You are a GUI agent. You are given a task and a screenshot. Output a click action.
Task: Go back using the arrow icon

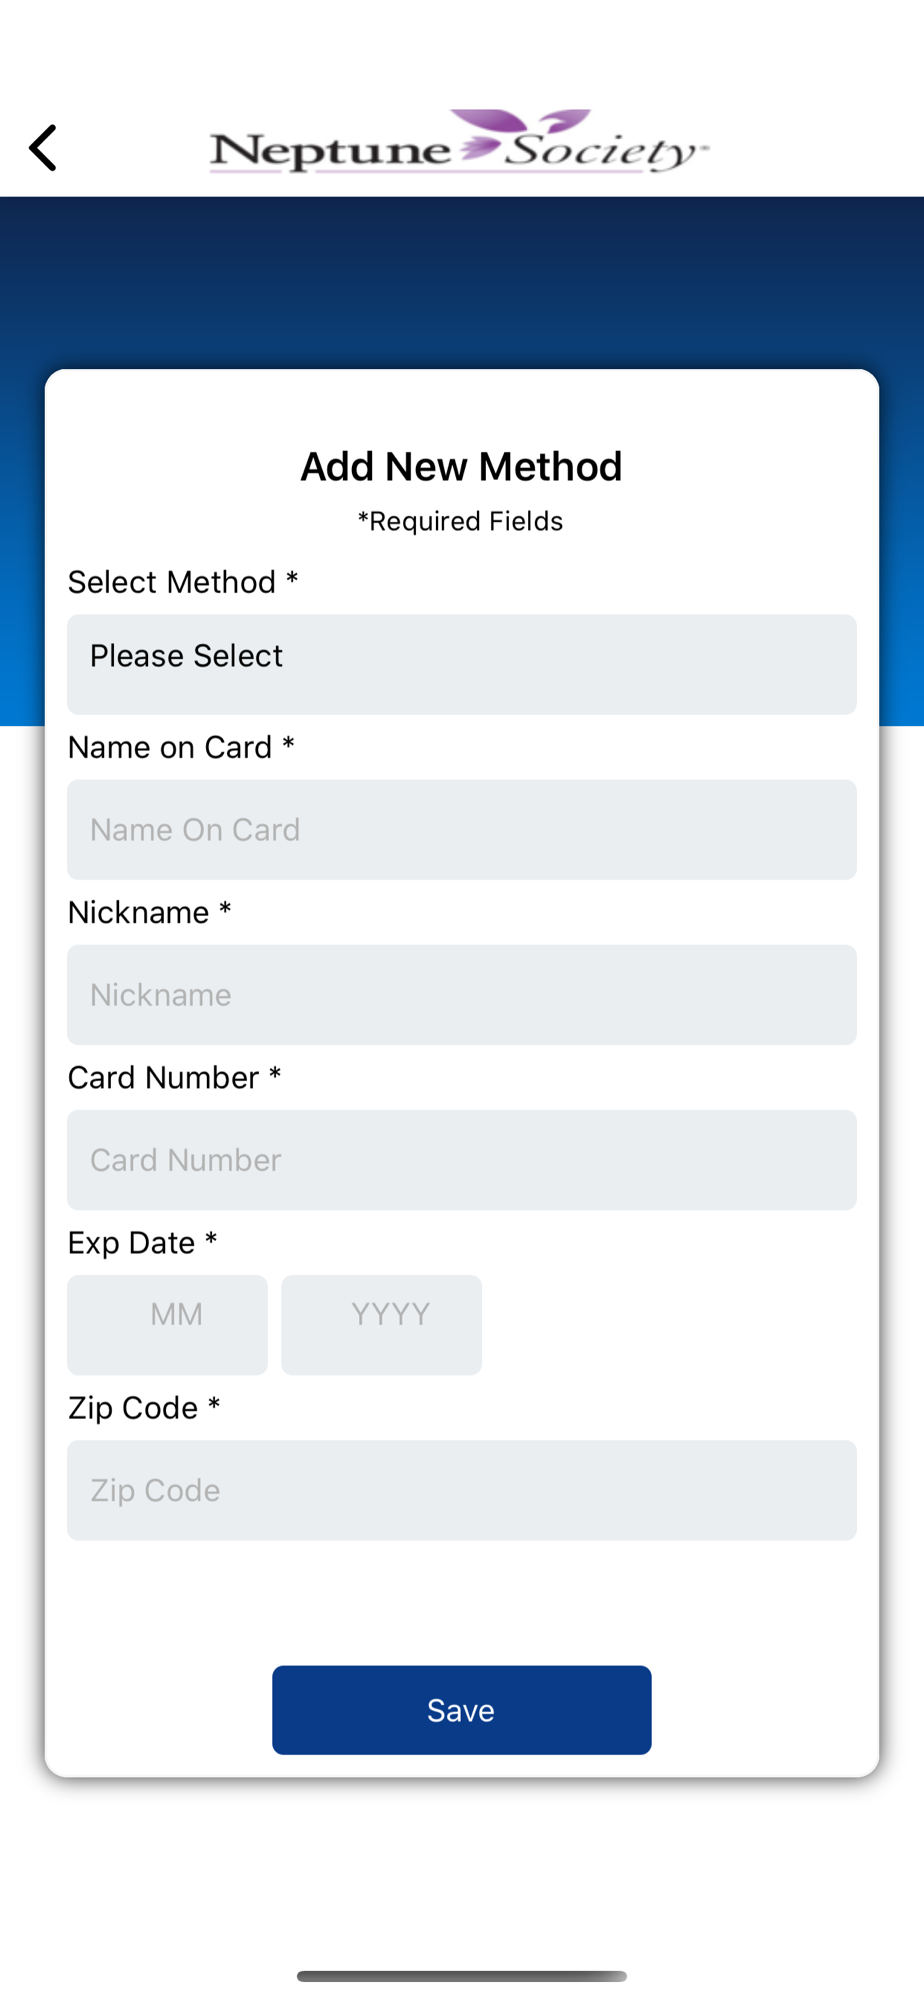tap(43, 148)
